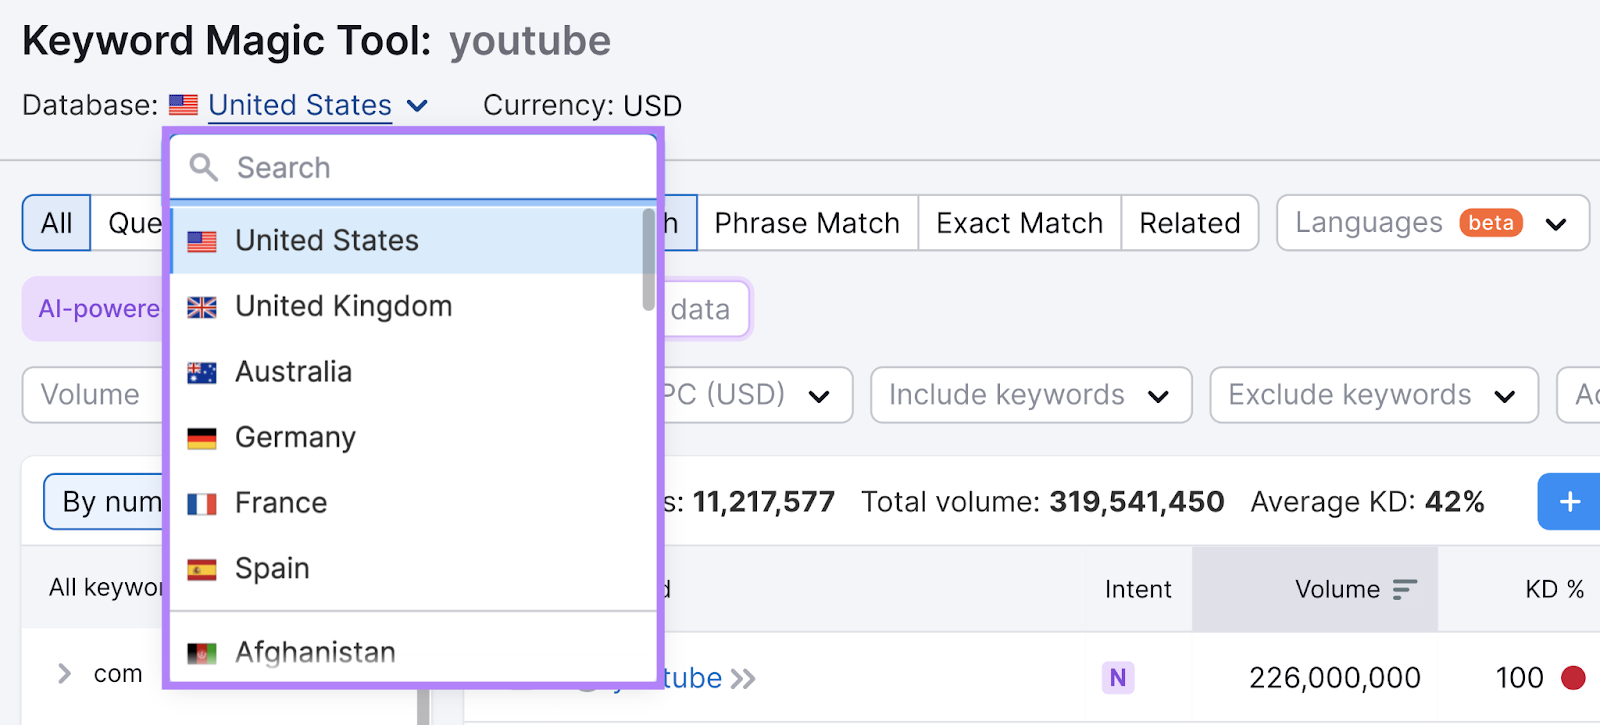Click the red KD difficulty dot

1573,678
